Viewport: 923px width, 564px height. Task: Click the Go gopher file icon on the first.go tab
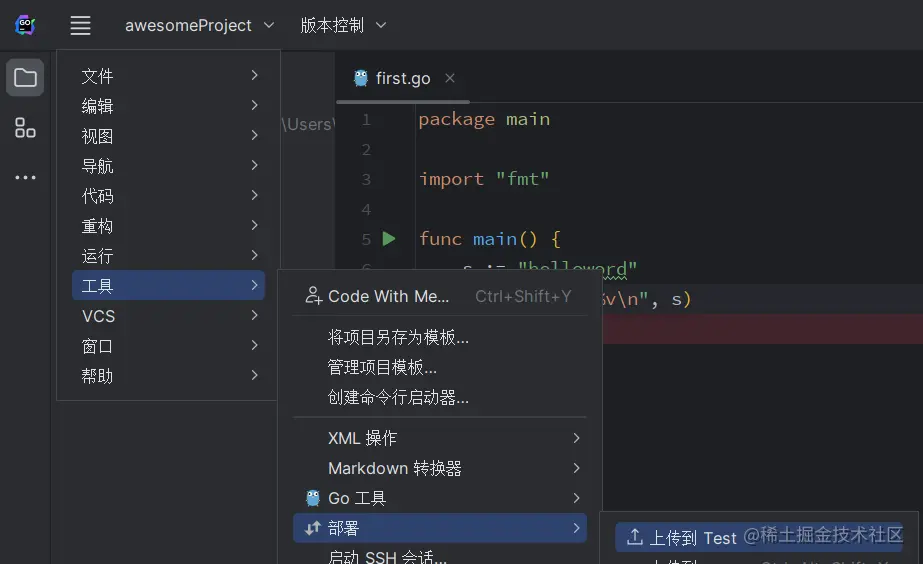(x=361, y=78)
